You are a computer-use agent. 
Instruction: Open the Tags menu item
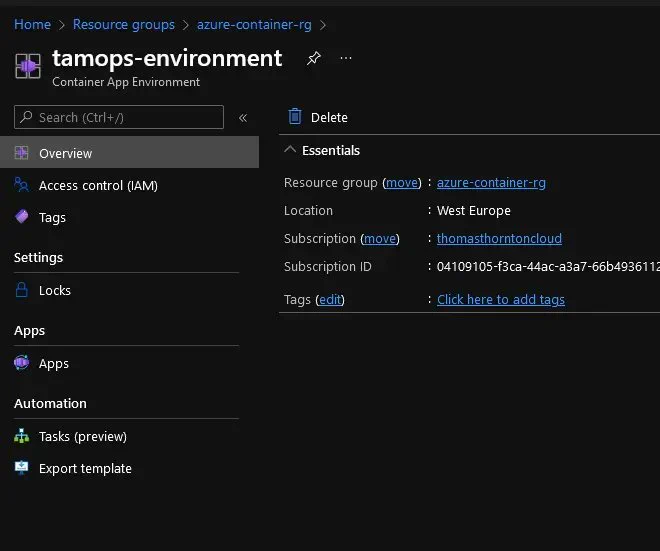point(52,218)
